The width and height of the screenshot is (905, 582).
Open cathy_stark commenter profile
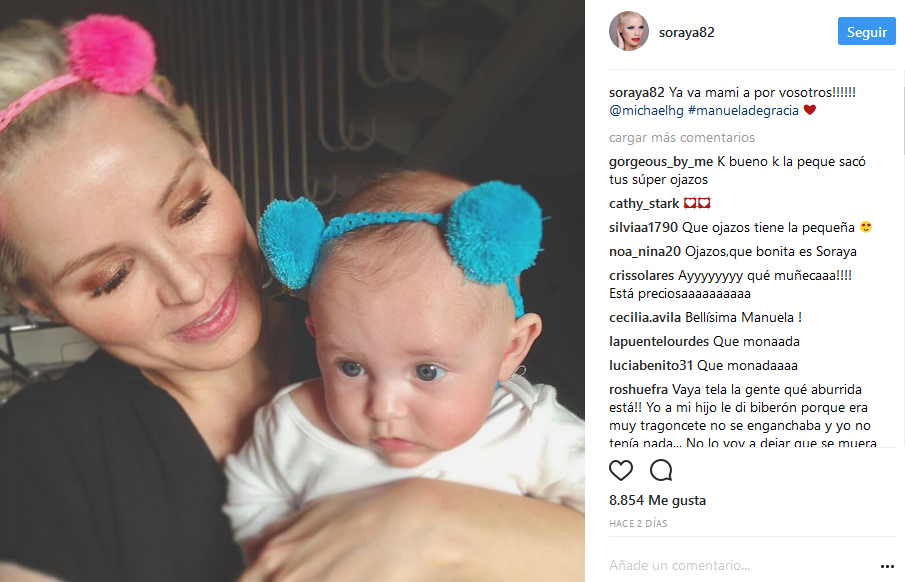click(x=644, y=204)
